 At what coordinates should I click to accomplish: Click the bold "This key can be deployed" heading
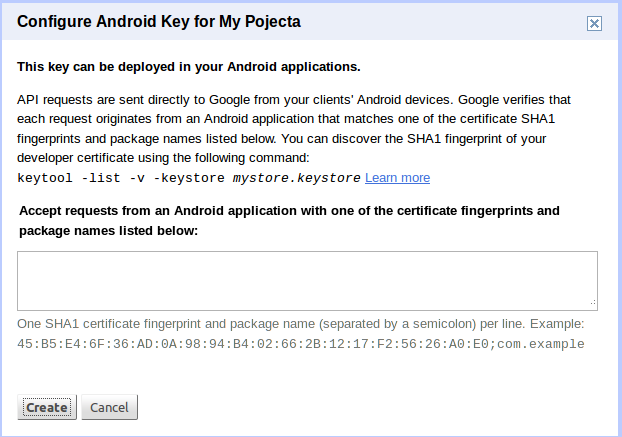click(189, 67)
